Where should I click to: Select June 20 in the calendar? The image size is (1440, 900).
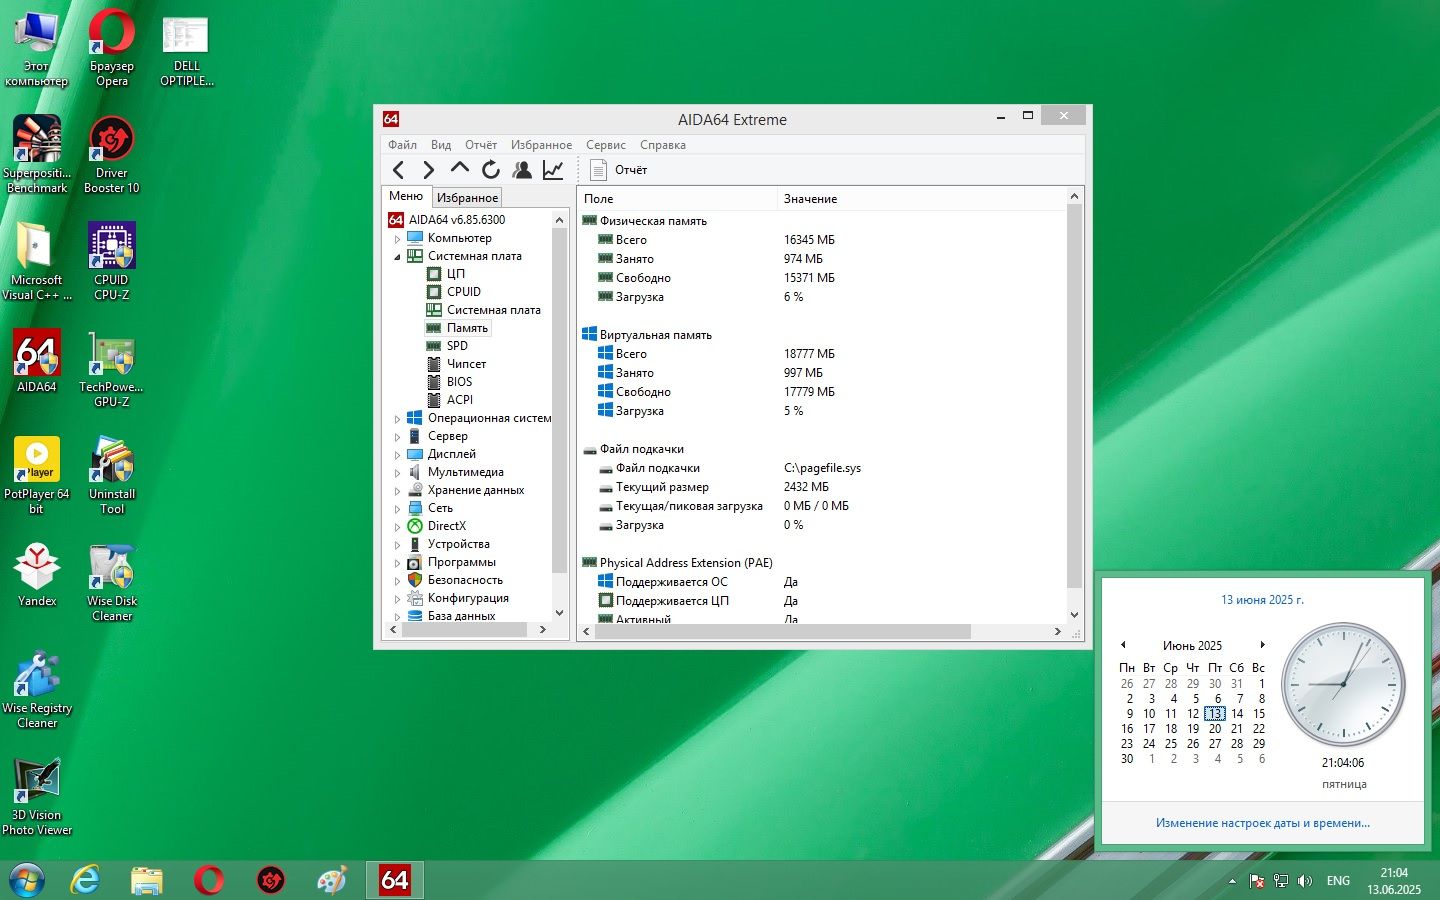pyautogui.click(x=1215, y=729)
